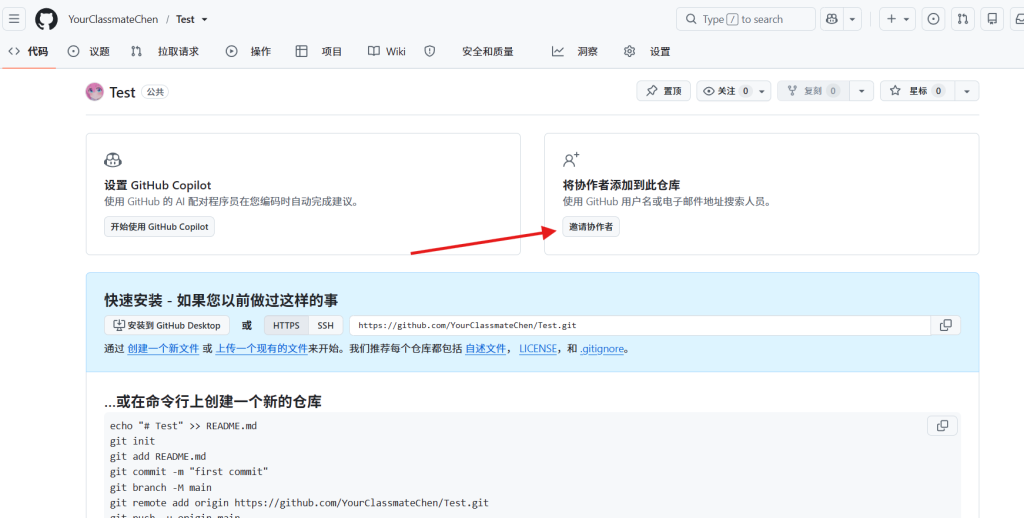Go to GitHub home via Octocat logo
The image size is (1024, 518).
[x=46, y=19]
